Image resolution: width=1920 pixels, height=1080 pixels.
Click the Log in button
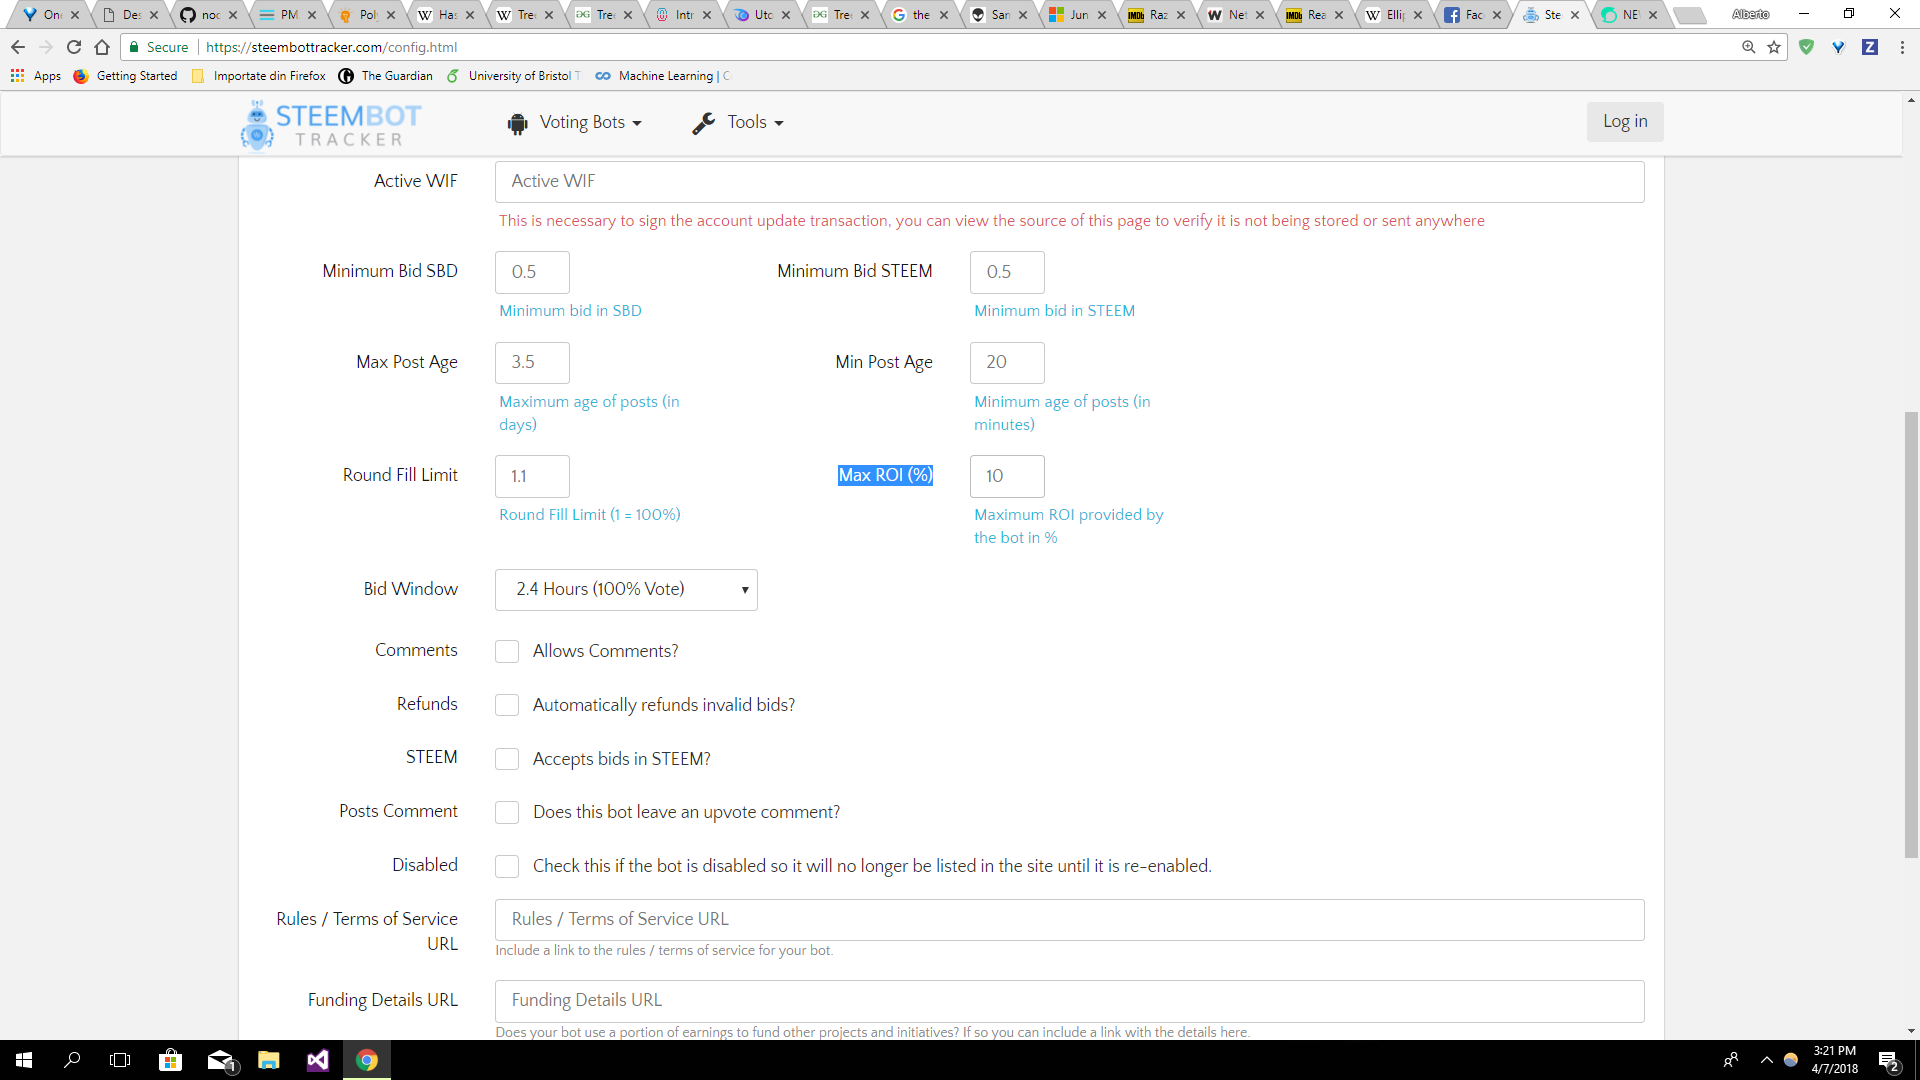point(1625,121)
